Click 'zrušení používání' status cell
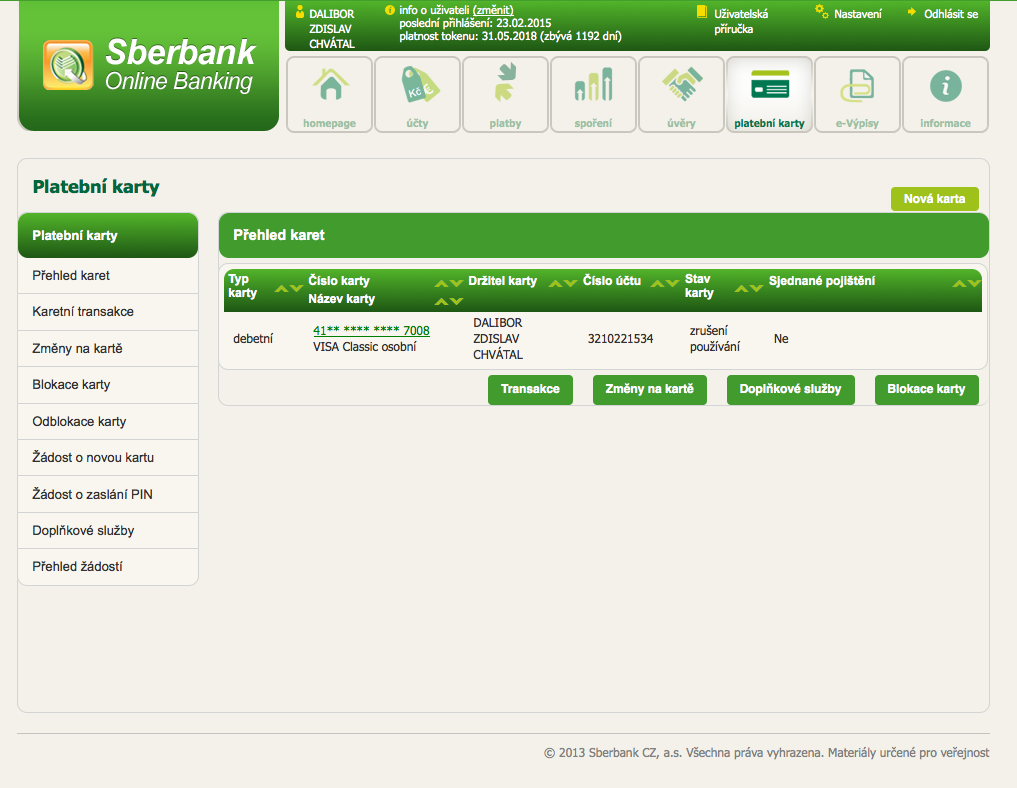Viewport: 1017px width, 788px height. (715, 339)
